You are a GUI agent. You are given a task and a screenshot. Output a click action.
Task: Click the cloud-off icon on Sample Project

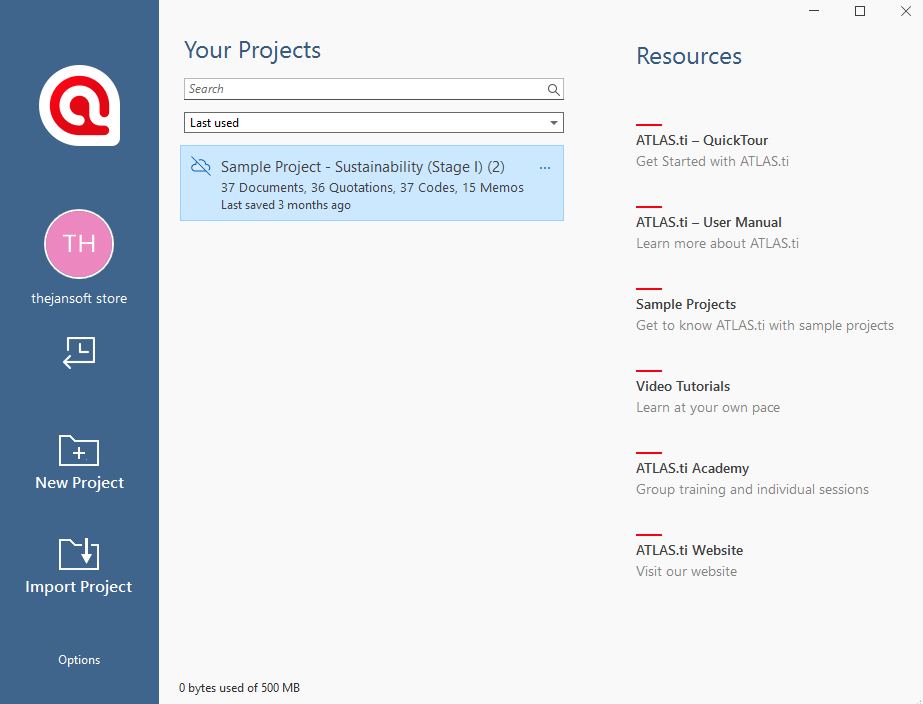[x=201, y=167]
